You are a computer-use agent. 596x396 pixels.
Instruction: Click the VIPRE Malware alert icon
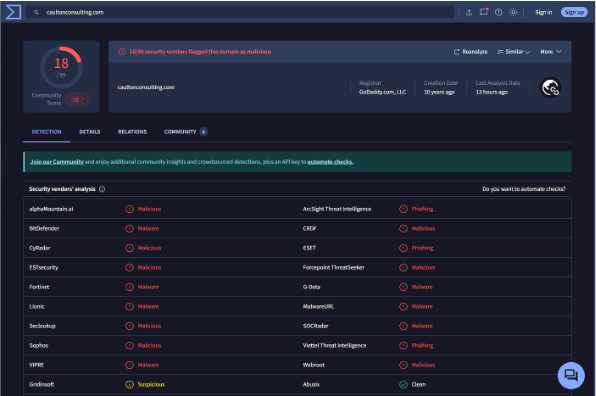130,365
